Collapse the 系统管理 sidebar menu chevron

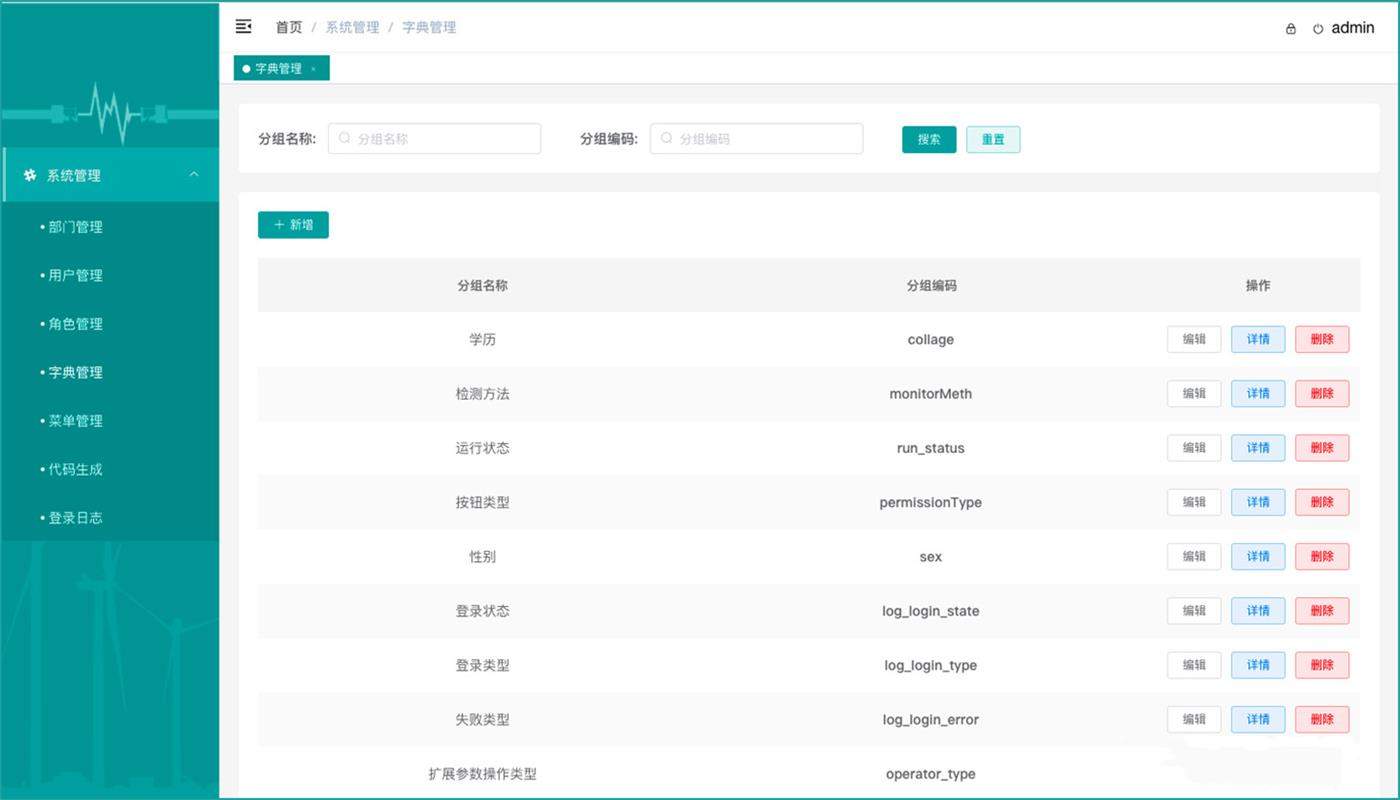tap(194, 173)
